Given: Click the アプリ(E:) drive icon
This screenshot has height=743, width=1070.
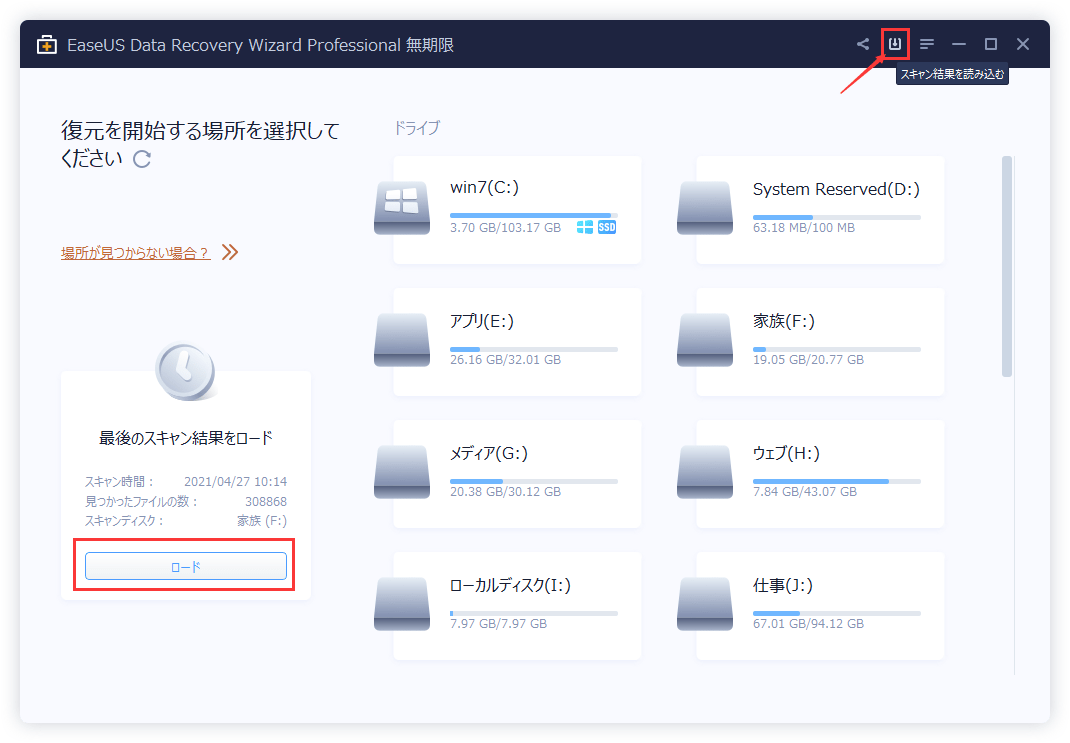Looking at the screenshot, I should point(402,340).
